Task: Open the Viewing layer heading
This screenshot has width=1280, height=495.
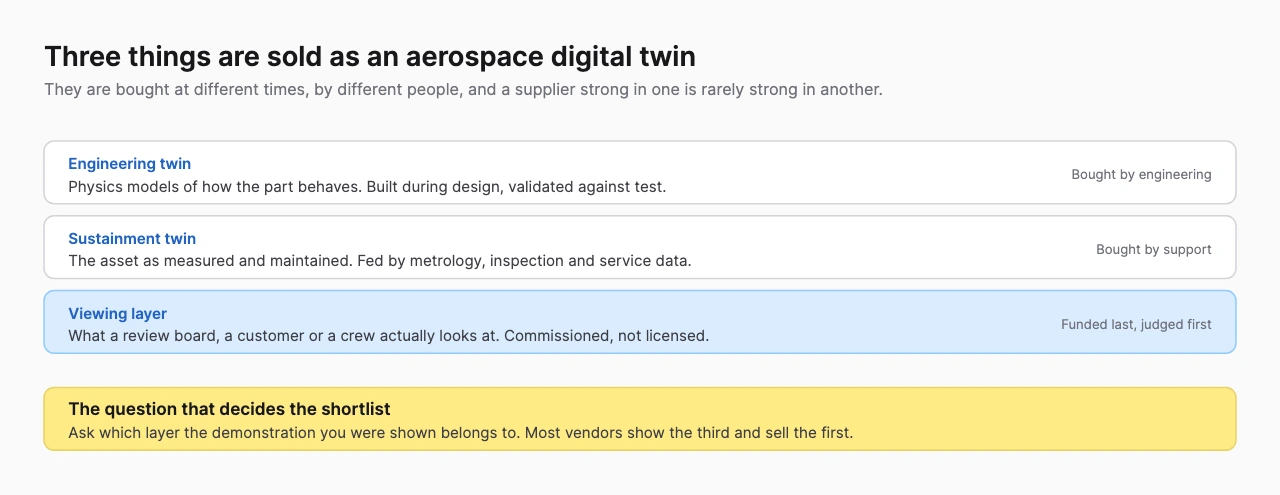Action: (x=117, y=314)
